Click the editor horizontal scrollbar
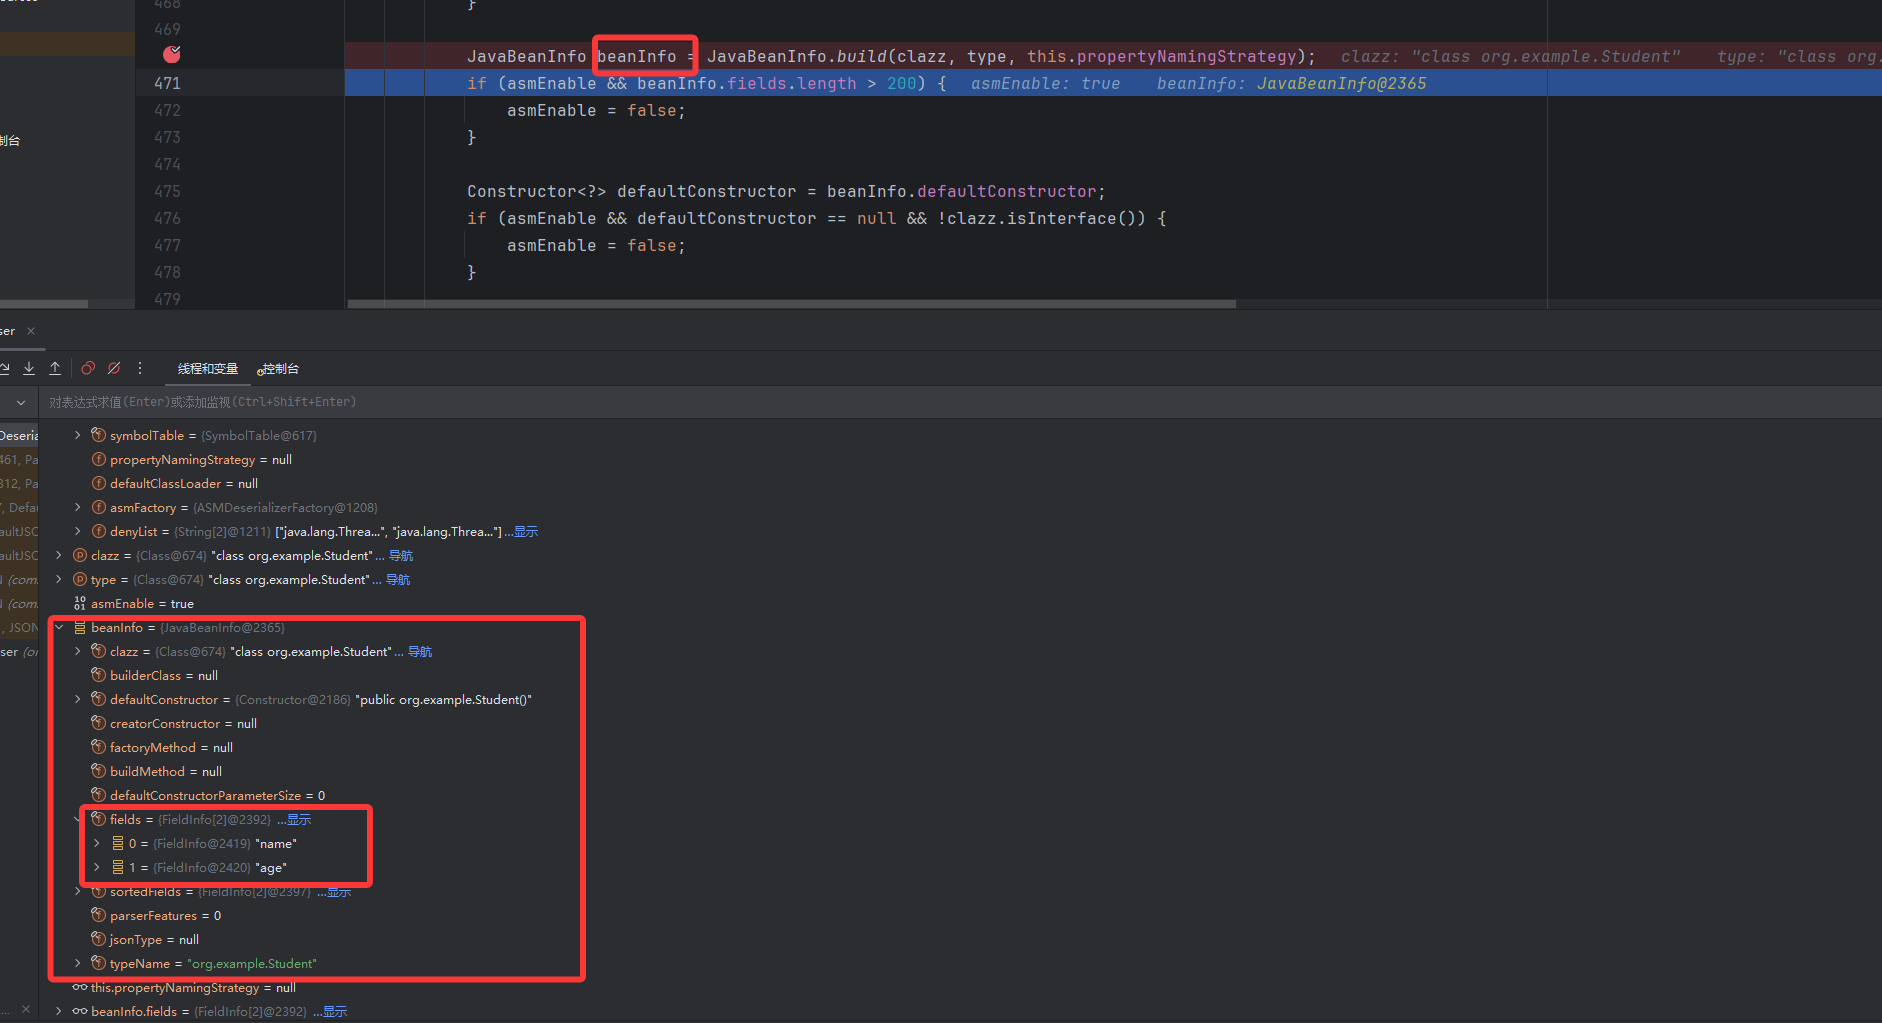Screen dimensions: 1882x1023 790,304
